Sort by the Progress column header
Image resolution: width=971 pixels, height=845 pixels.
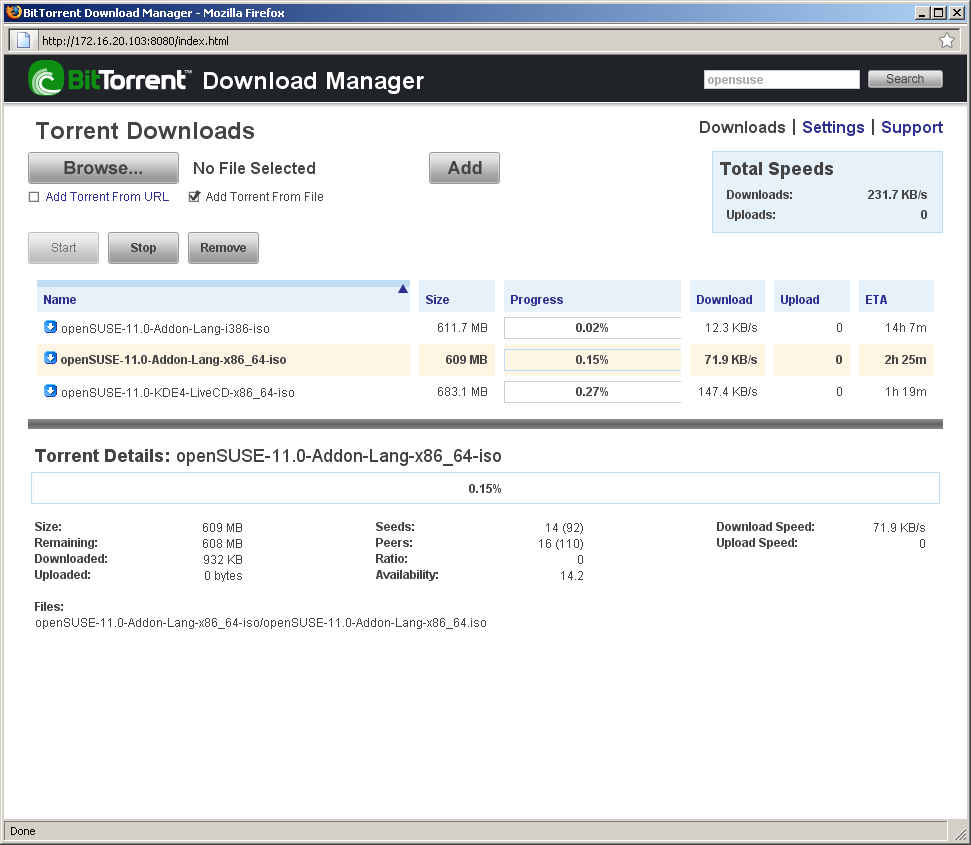(592, 296)
